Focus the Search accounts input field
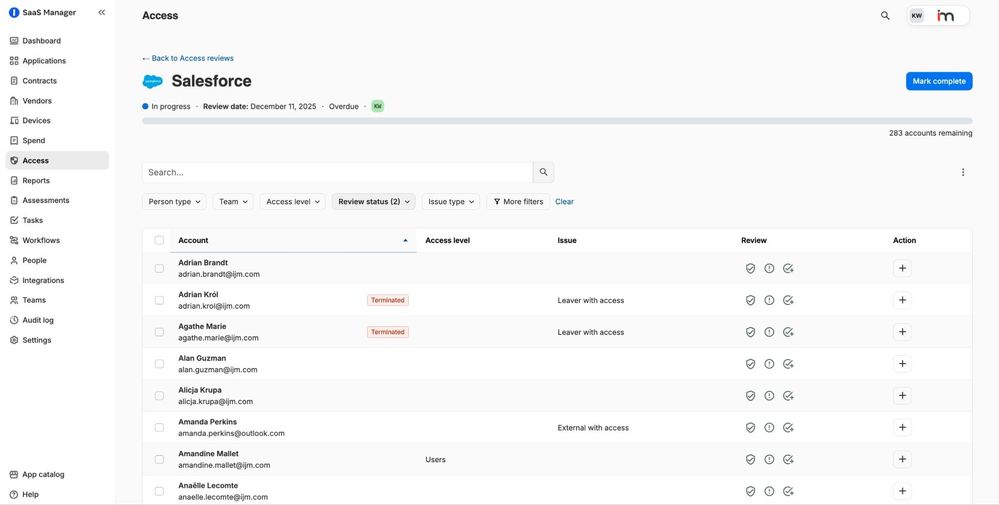The width and height of the screenshot is (999, 505). [337, 172]
